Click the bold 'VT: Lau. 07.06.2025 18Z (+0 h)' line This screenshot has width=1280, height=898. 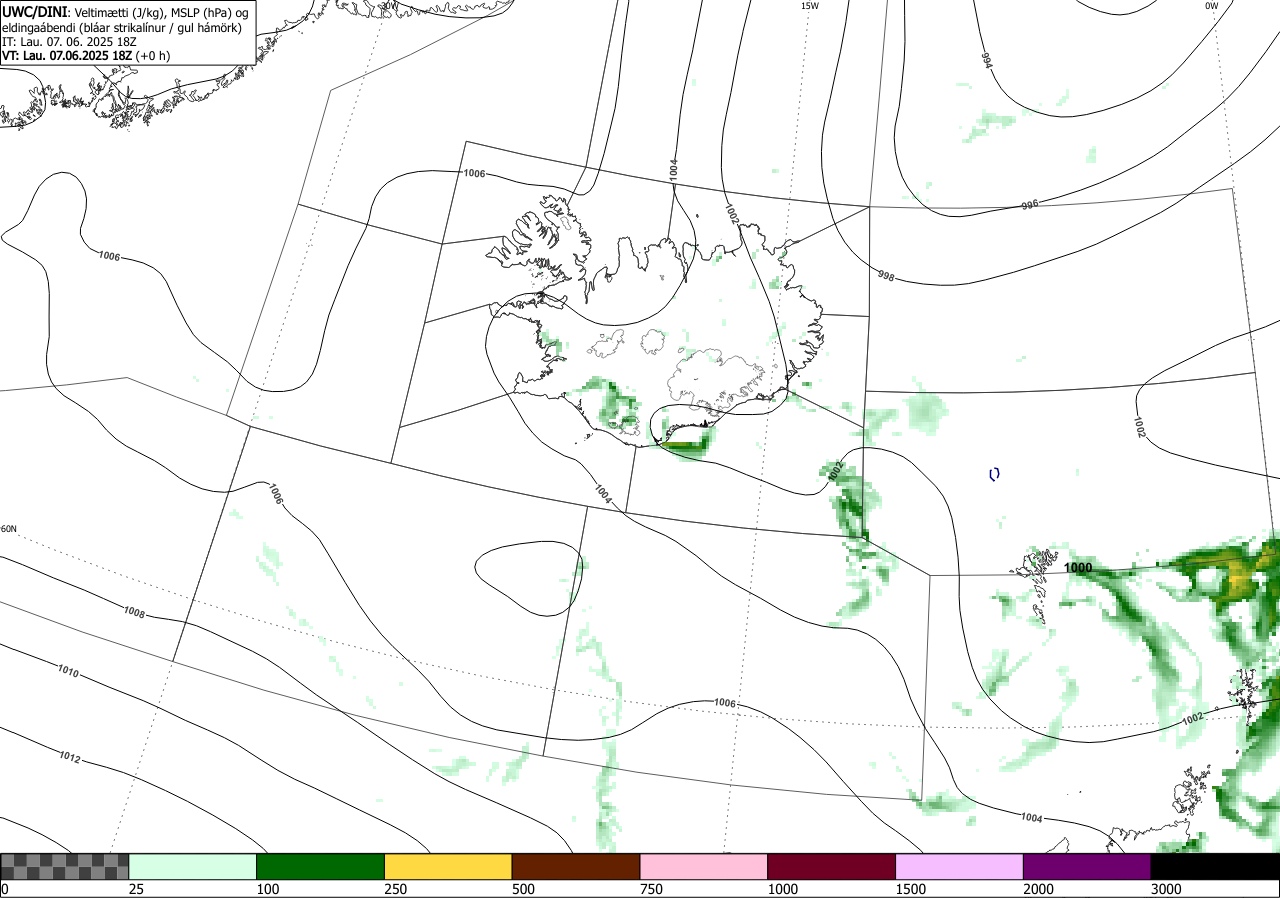pos(85,56)
